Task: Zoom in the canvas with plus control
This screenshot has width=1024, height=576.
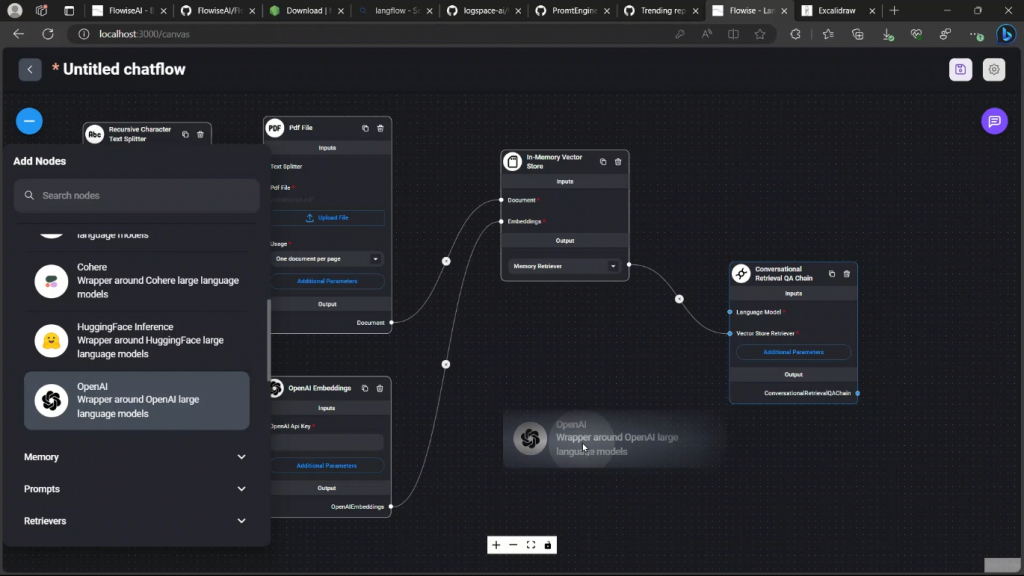Action: click(496, 545)
